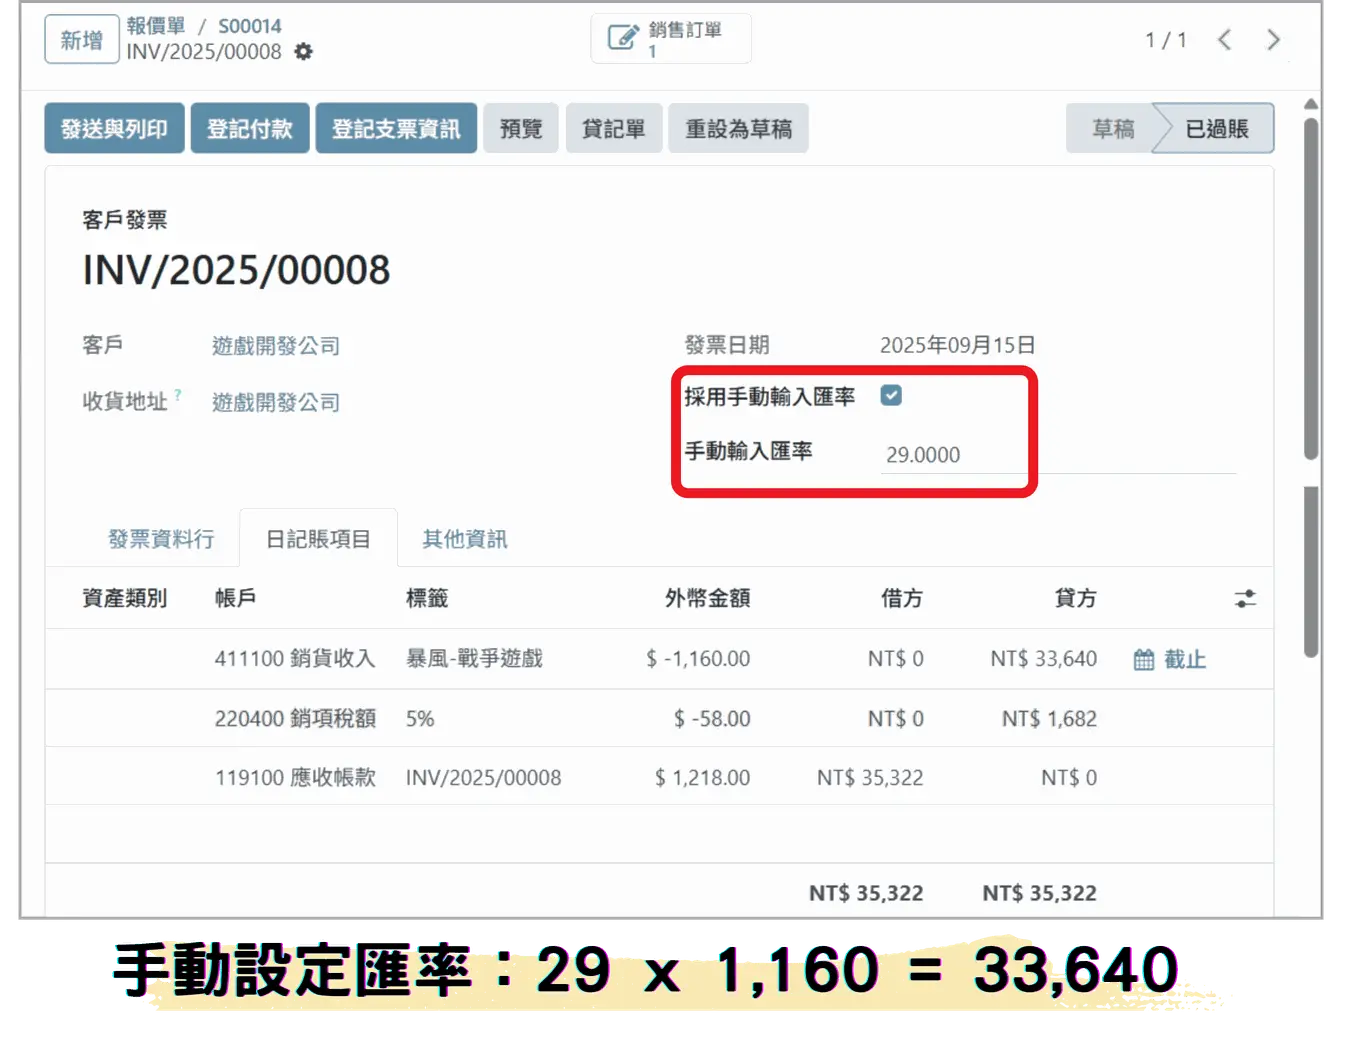This screenshot has height=1047, width=1345.
Task: Click scrollbar up arrow at top right
Action: tap(1311, 105)
